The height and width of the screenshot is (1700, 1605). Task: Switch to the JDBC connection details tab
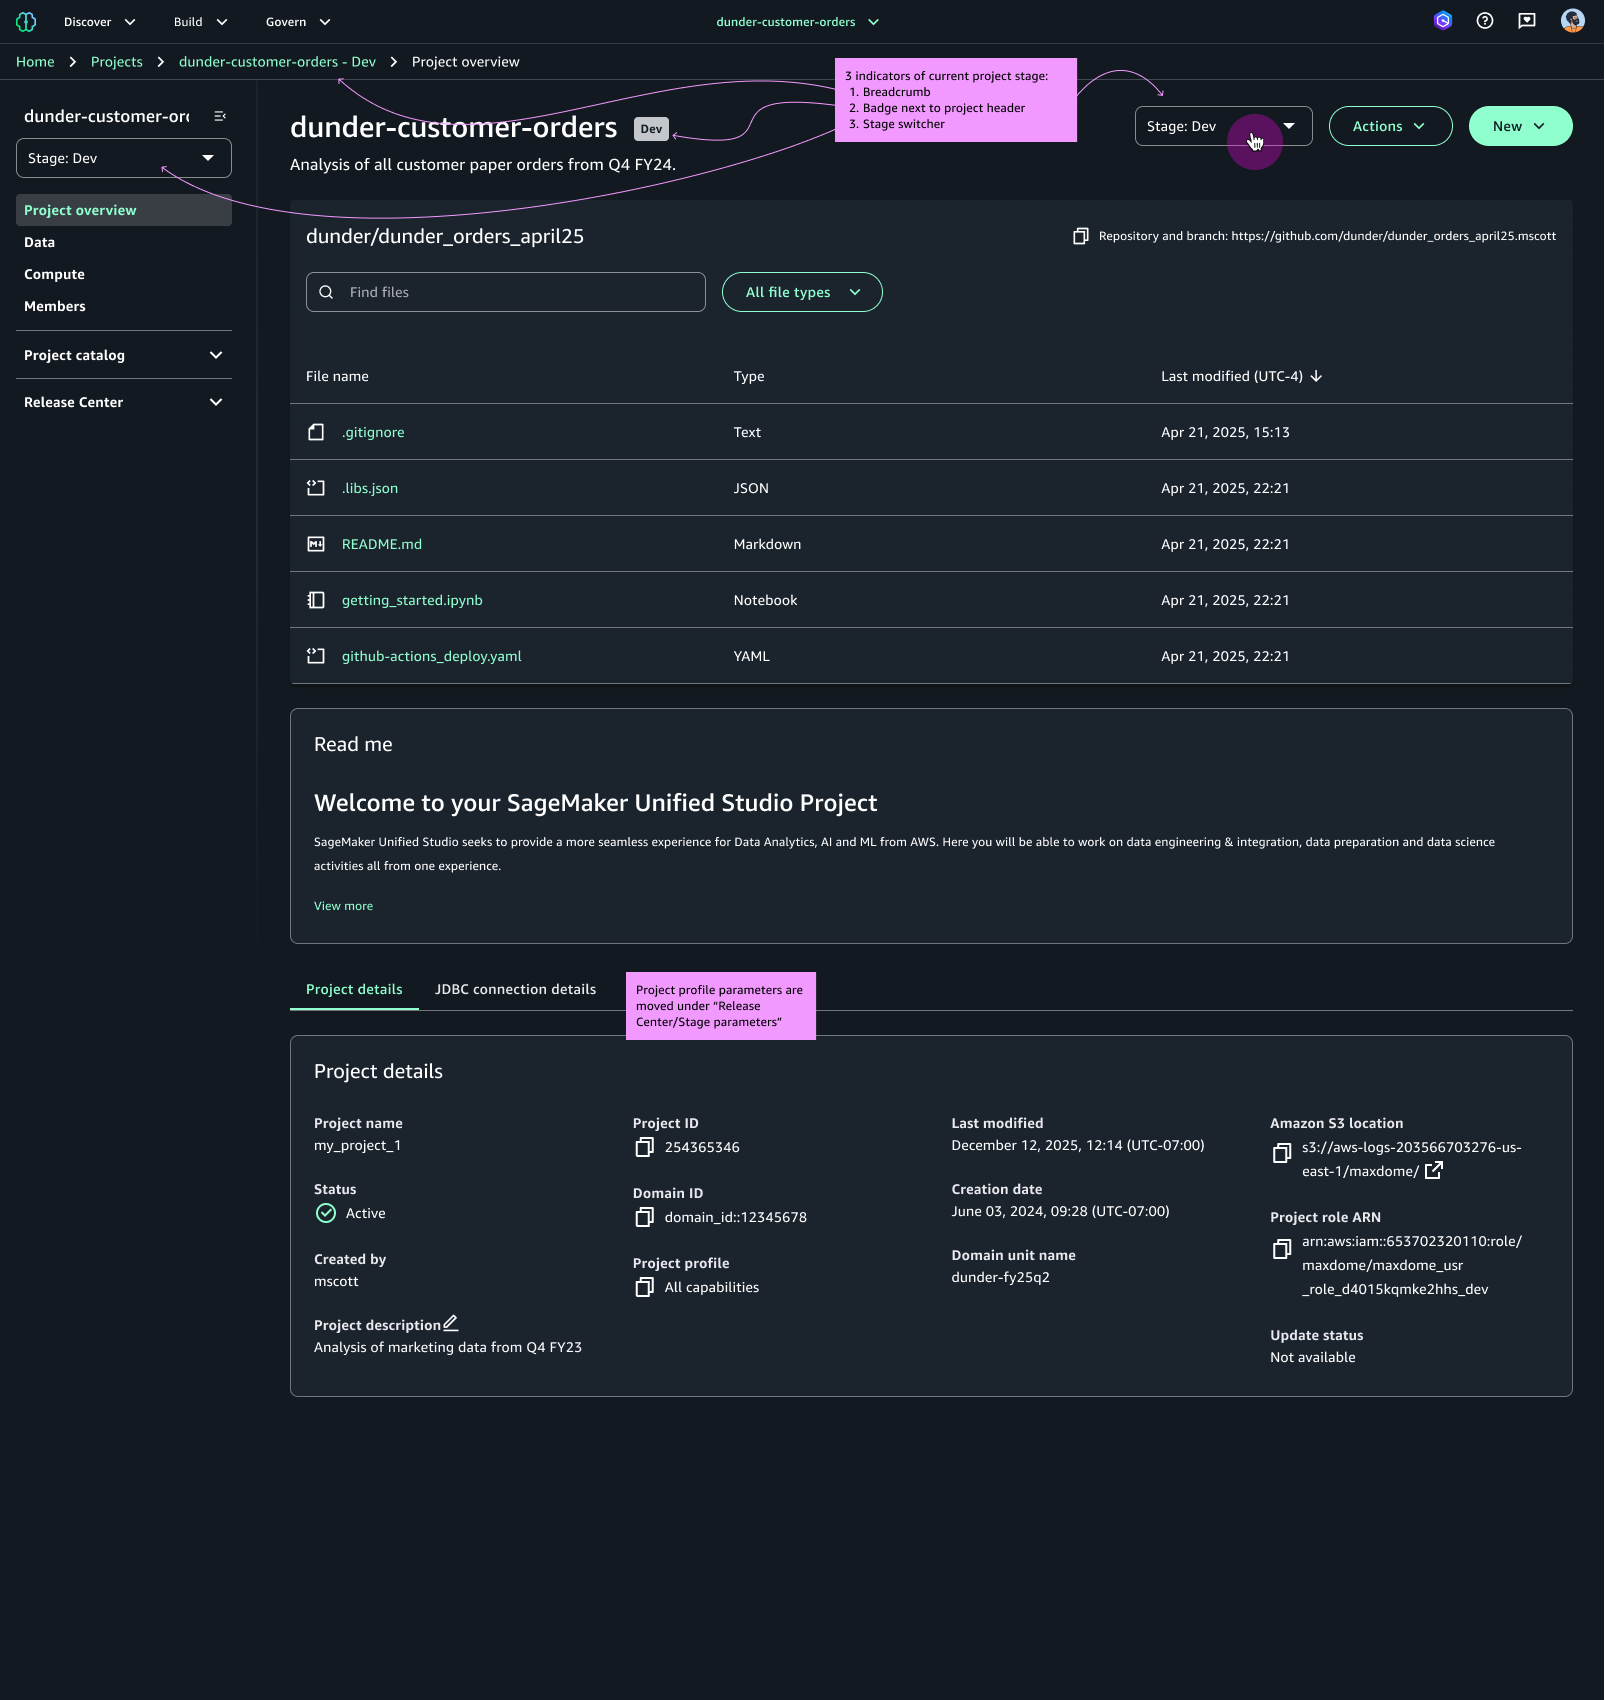click(x=514, y=989)
